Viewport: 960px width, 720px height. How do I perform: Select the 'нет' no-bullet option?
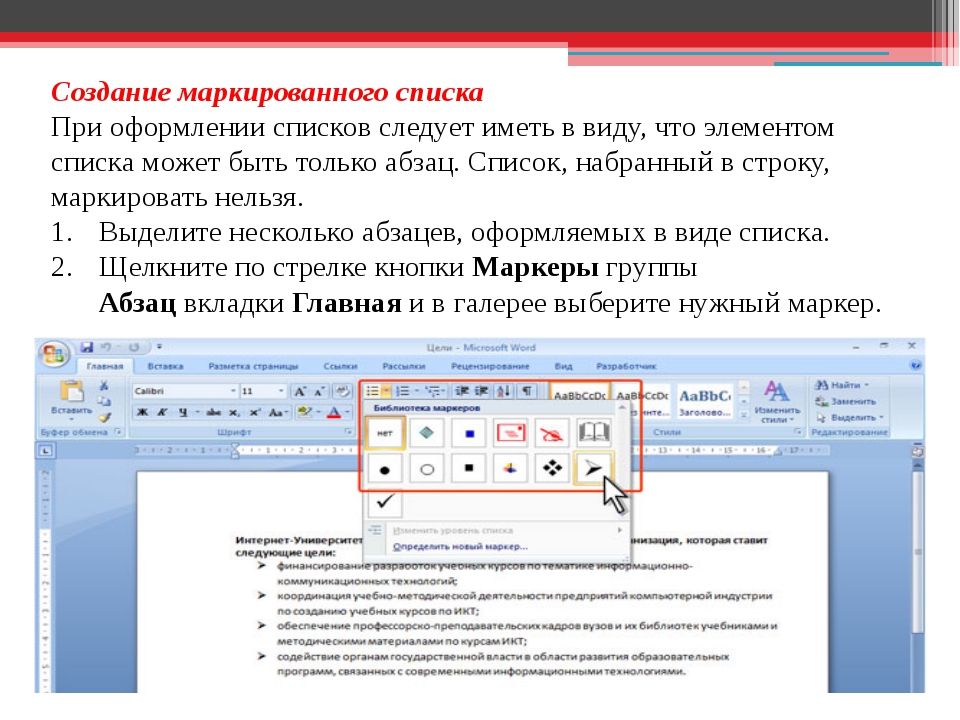[385, 433]
